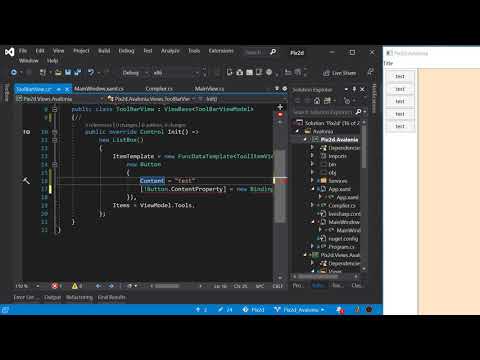This screenshot has height=360, width=480.
Task: Close the Solution Explorer panel
Action: (x=362, y=89)
